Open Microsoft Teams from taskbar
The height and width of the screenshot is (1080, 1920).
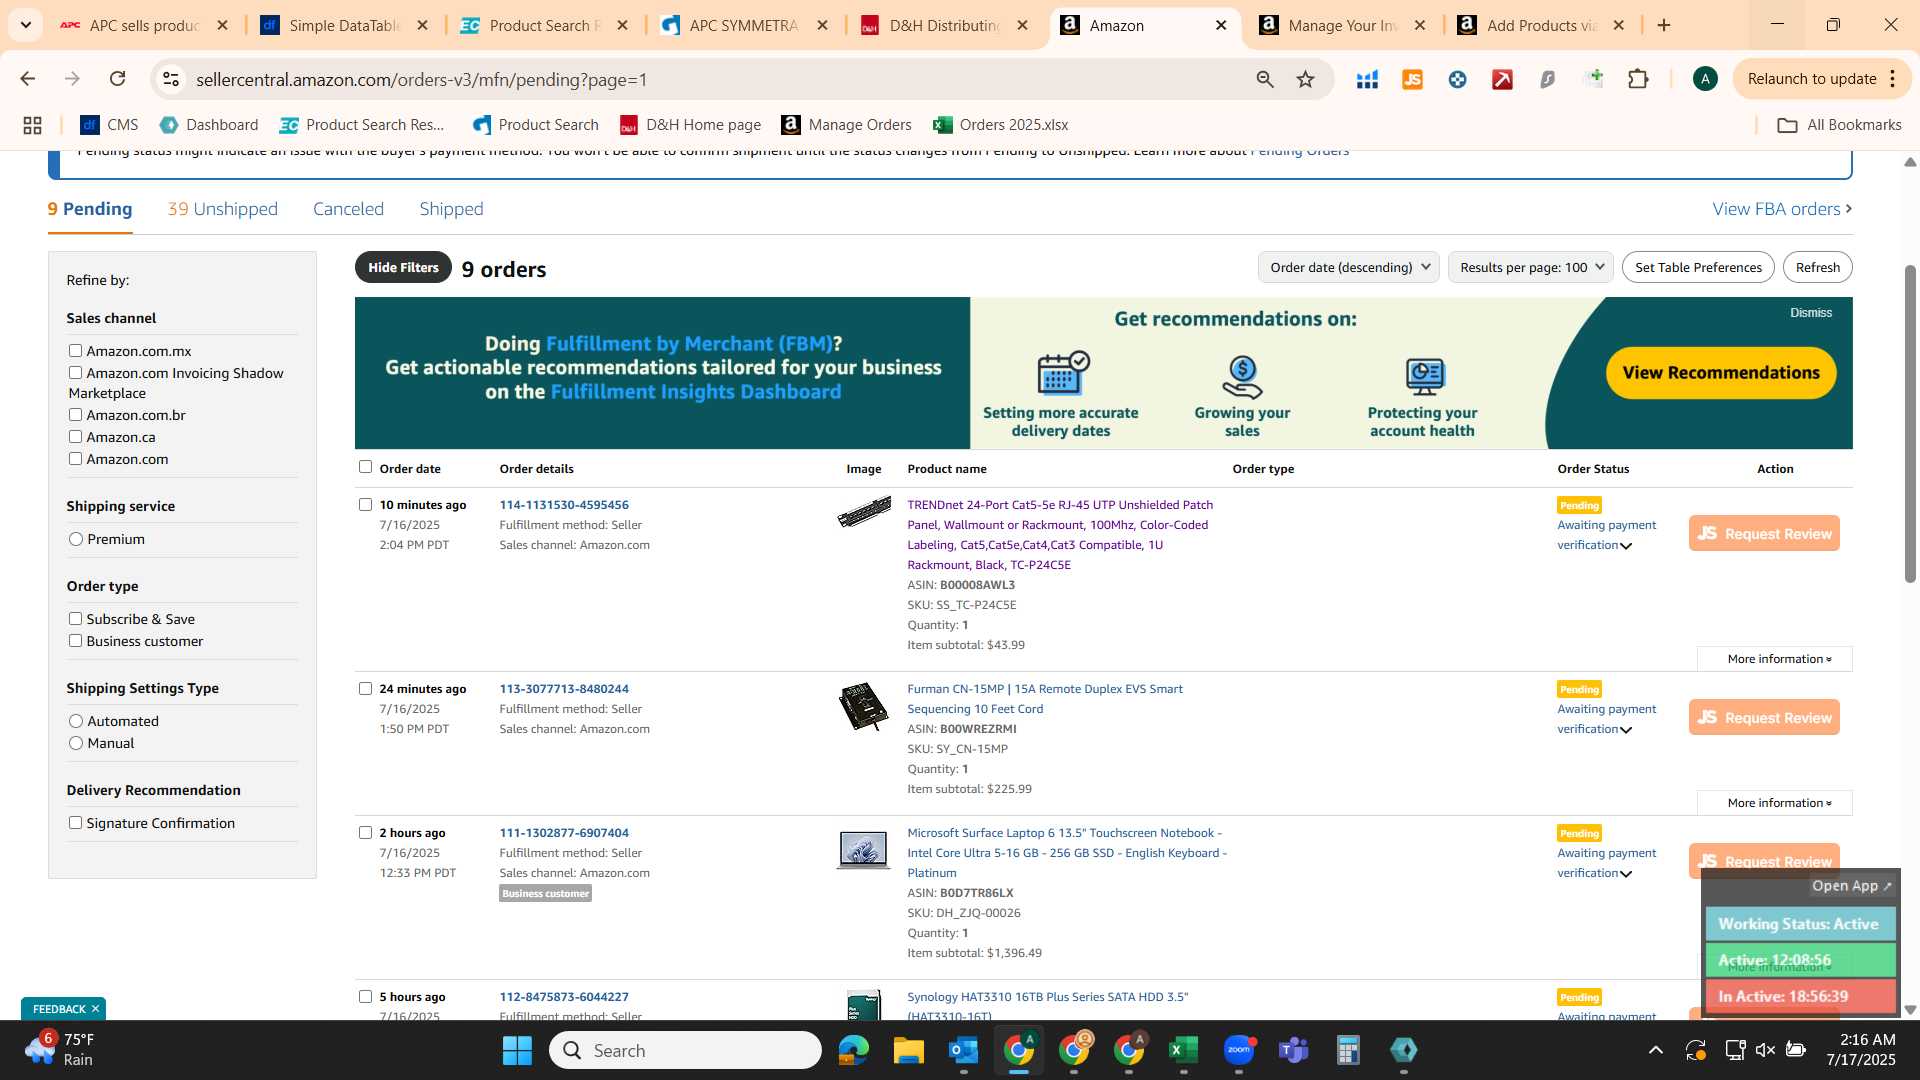[1293, 1050]
